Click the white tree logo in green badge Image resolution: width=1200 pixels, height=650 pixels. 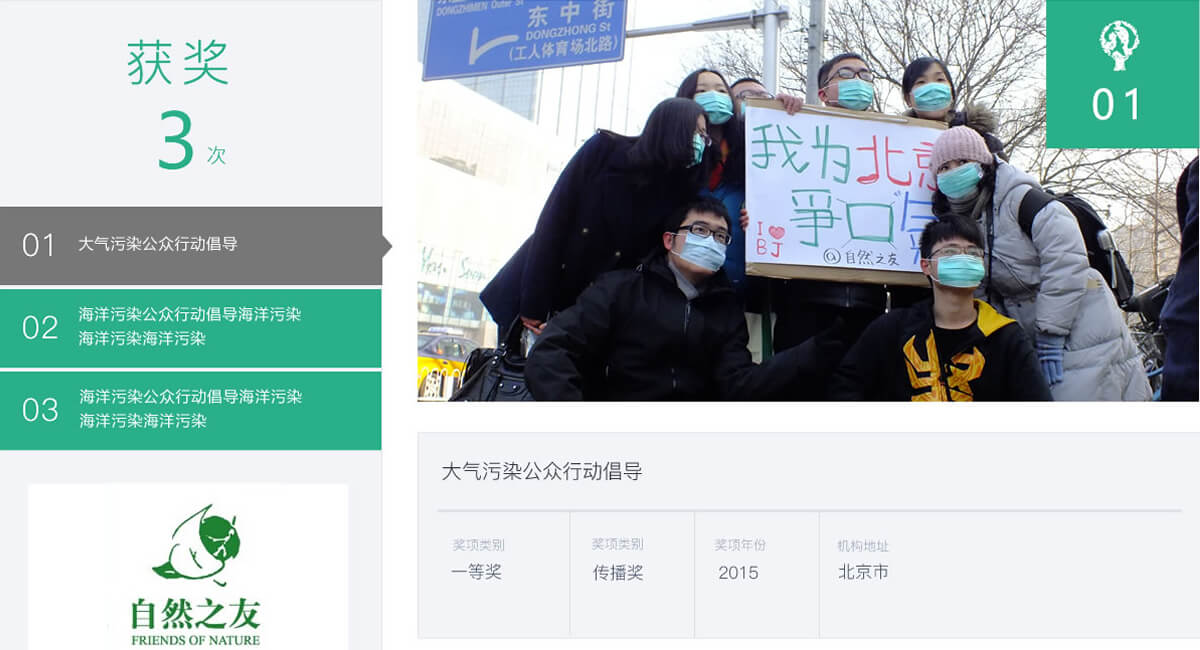coord(1120,45)
